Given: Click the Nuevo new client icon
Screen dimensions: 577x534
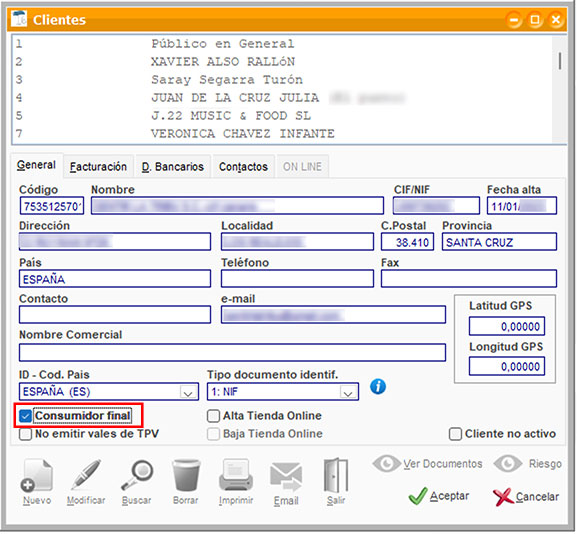Looking at the screenshot, I should pos(36,475).
